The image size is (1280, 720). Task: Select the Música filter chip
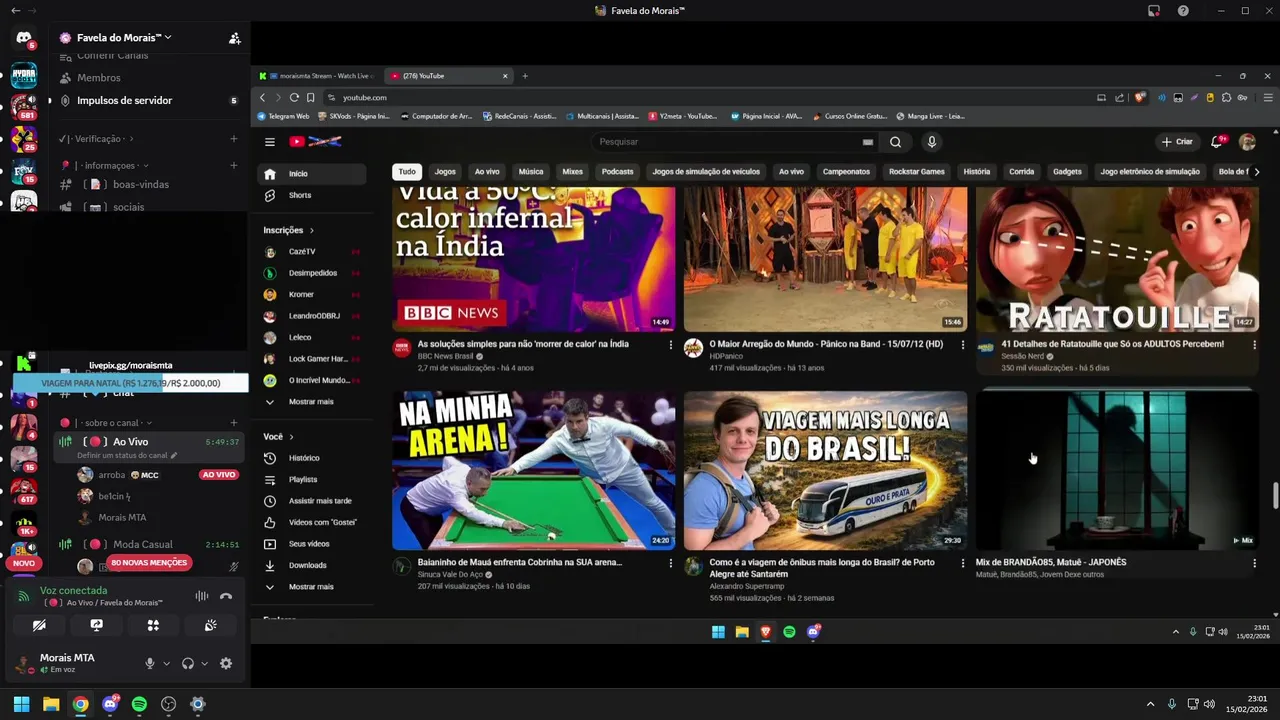[531, 172]
